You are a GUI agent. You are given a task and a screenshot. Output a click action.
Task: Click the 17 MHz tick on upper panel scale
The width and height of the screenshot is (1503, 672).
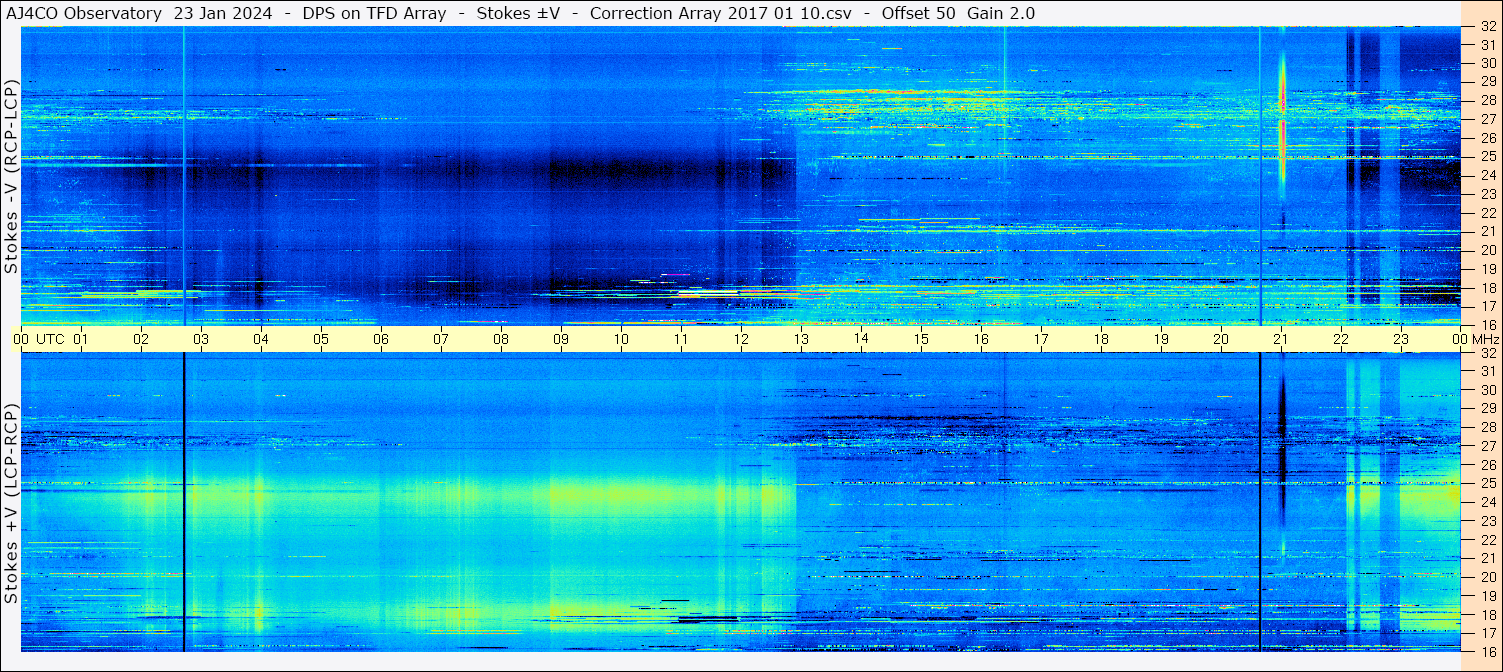pos(1487,305)
